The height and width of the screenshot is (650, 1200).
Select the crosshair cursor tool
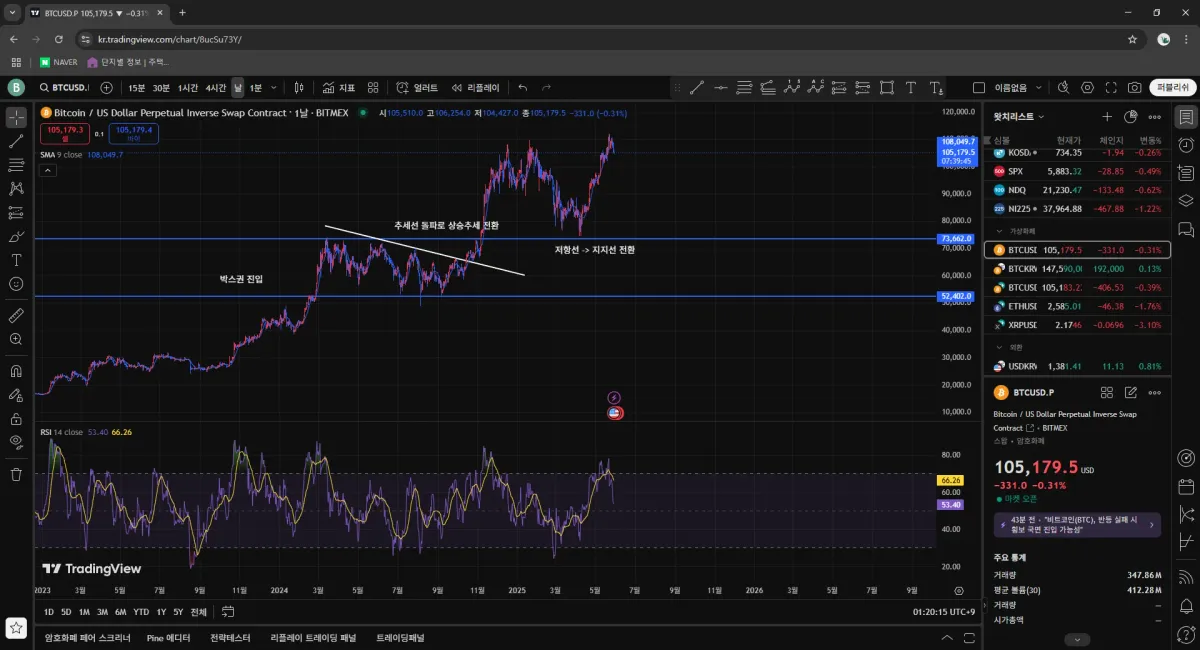(16, 117)
